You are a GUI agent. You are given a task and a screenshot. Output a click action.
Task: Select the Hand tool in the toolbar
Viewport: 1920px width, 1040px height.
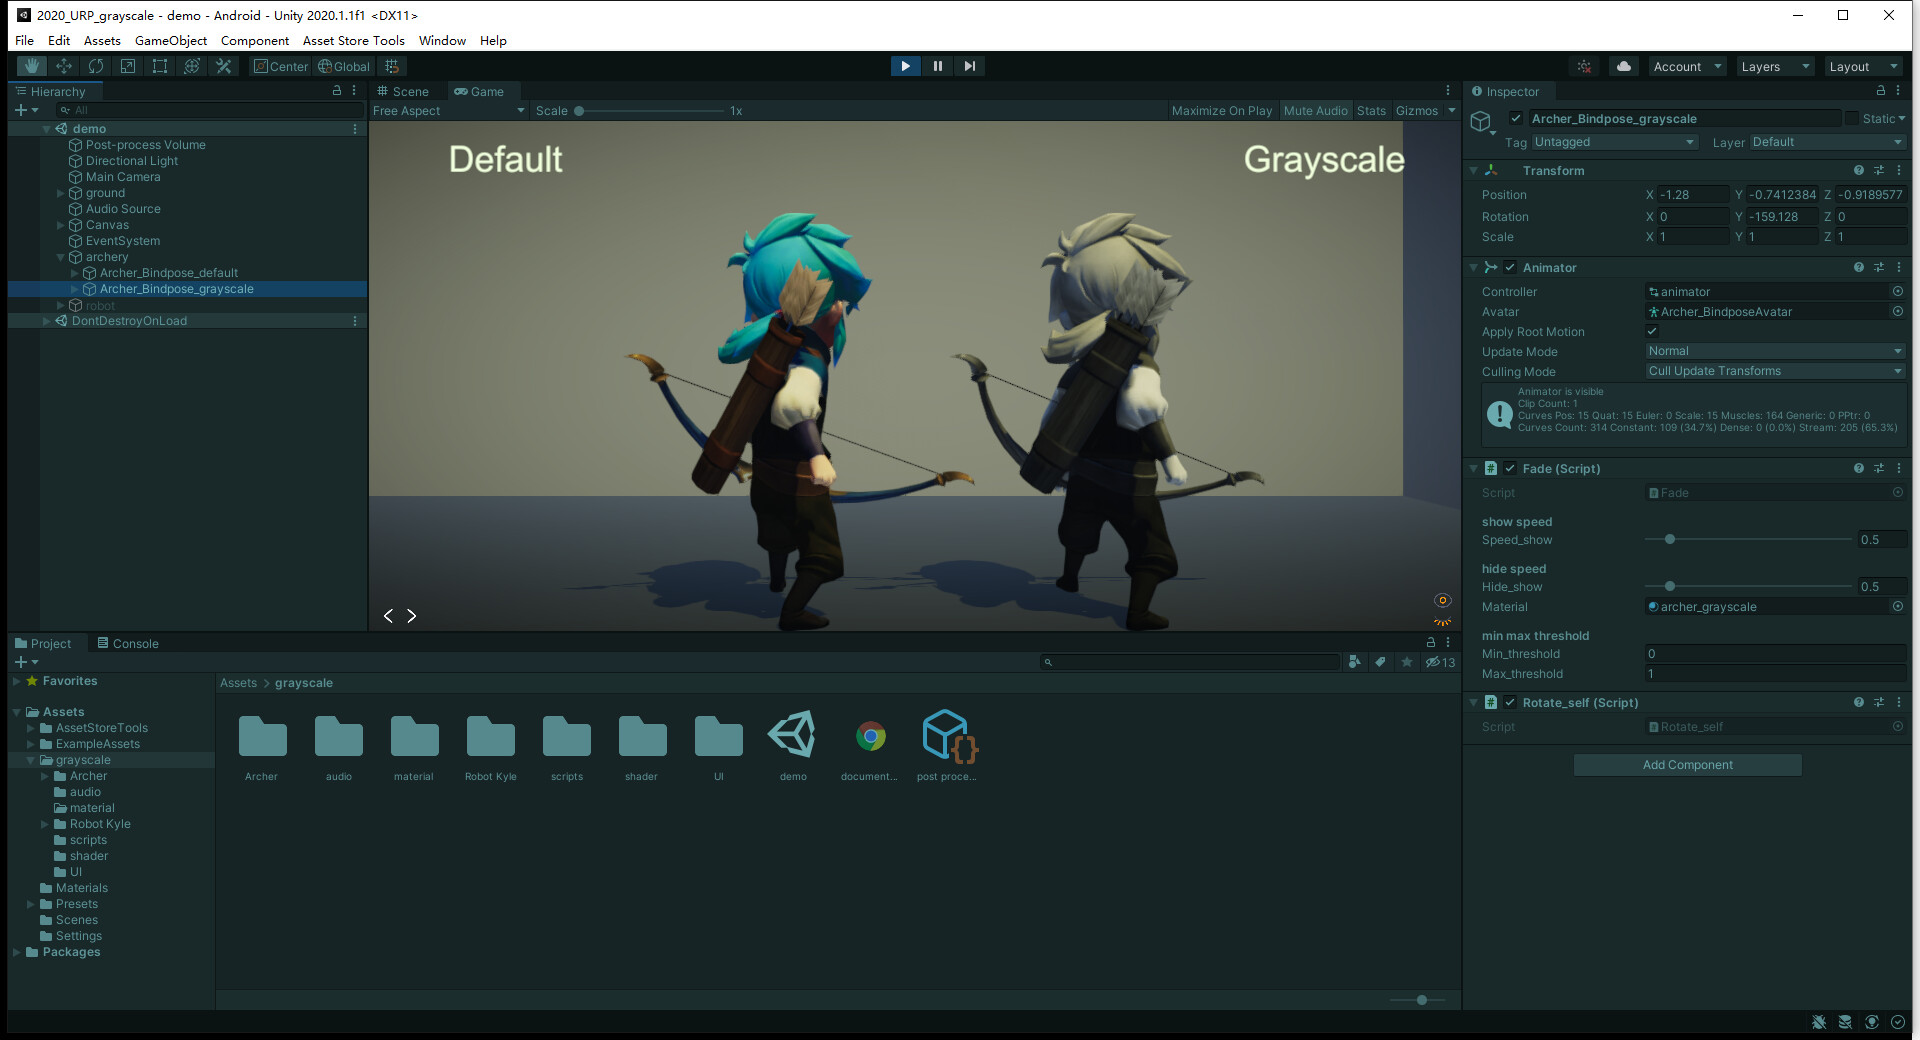tap(31, 65)
